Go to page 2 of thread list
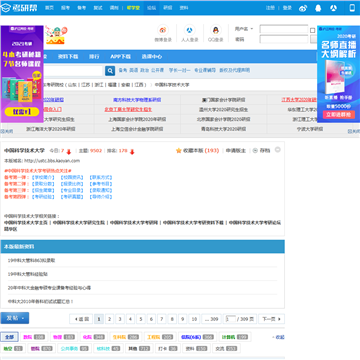Screen dimensions: 360x360 coord(110,319)
